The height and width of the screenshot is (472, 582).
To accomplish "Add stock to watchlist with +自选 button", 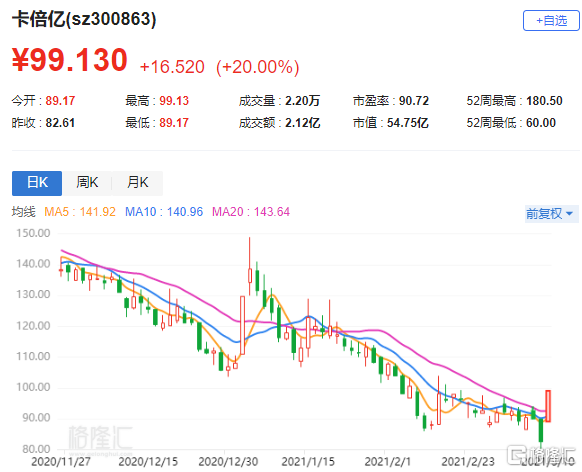I will 551,20.
